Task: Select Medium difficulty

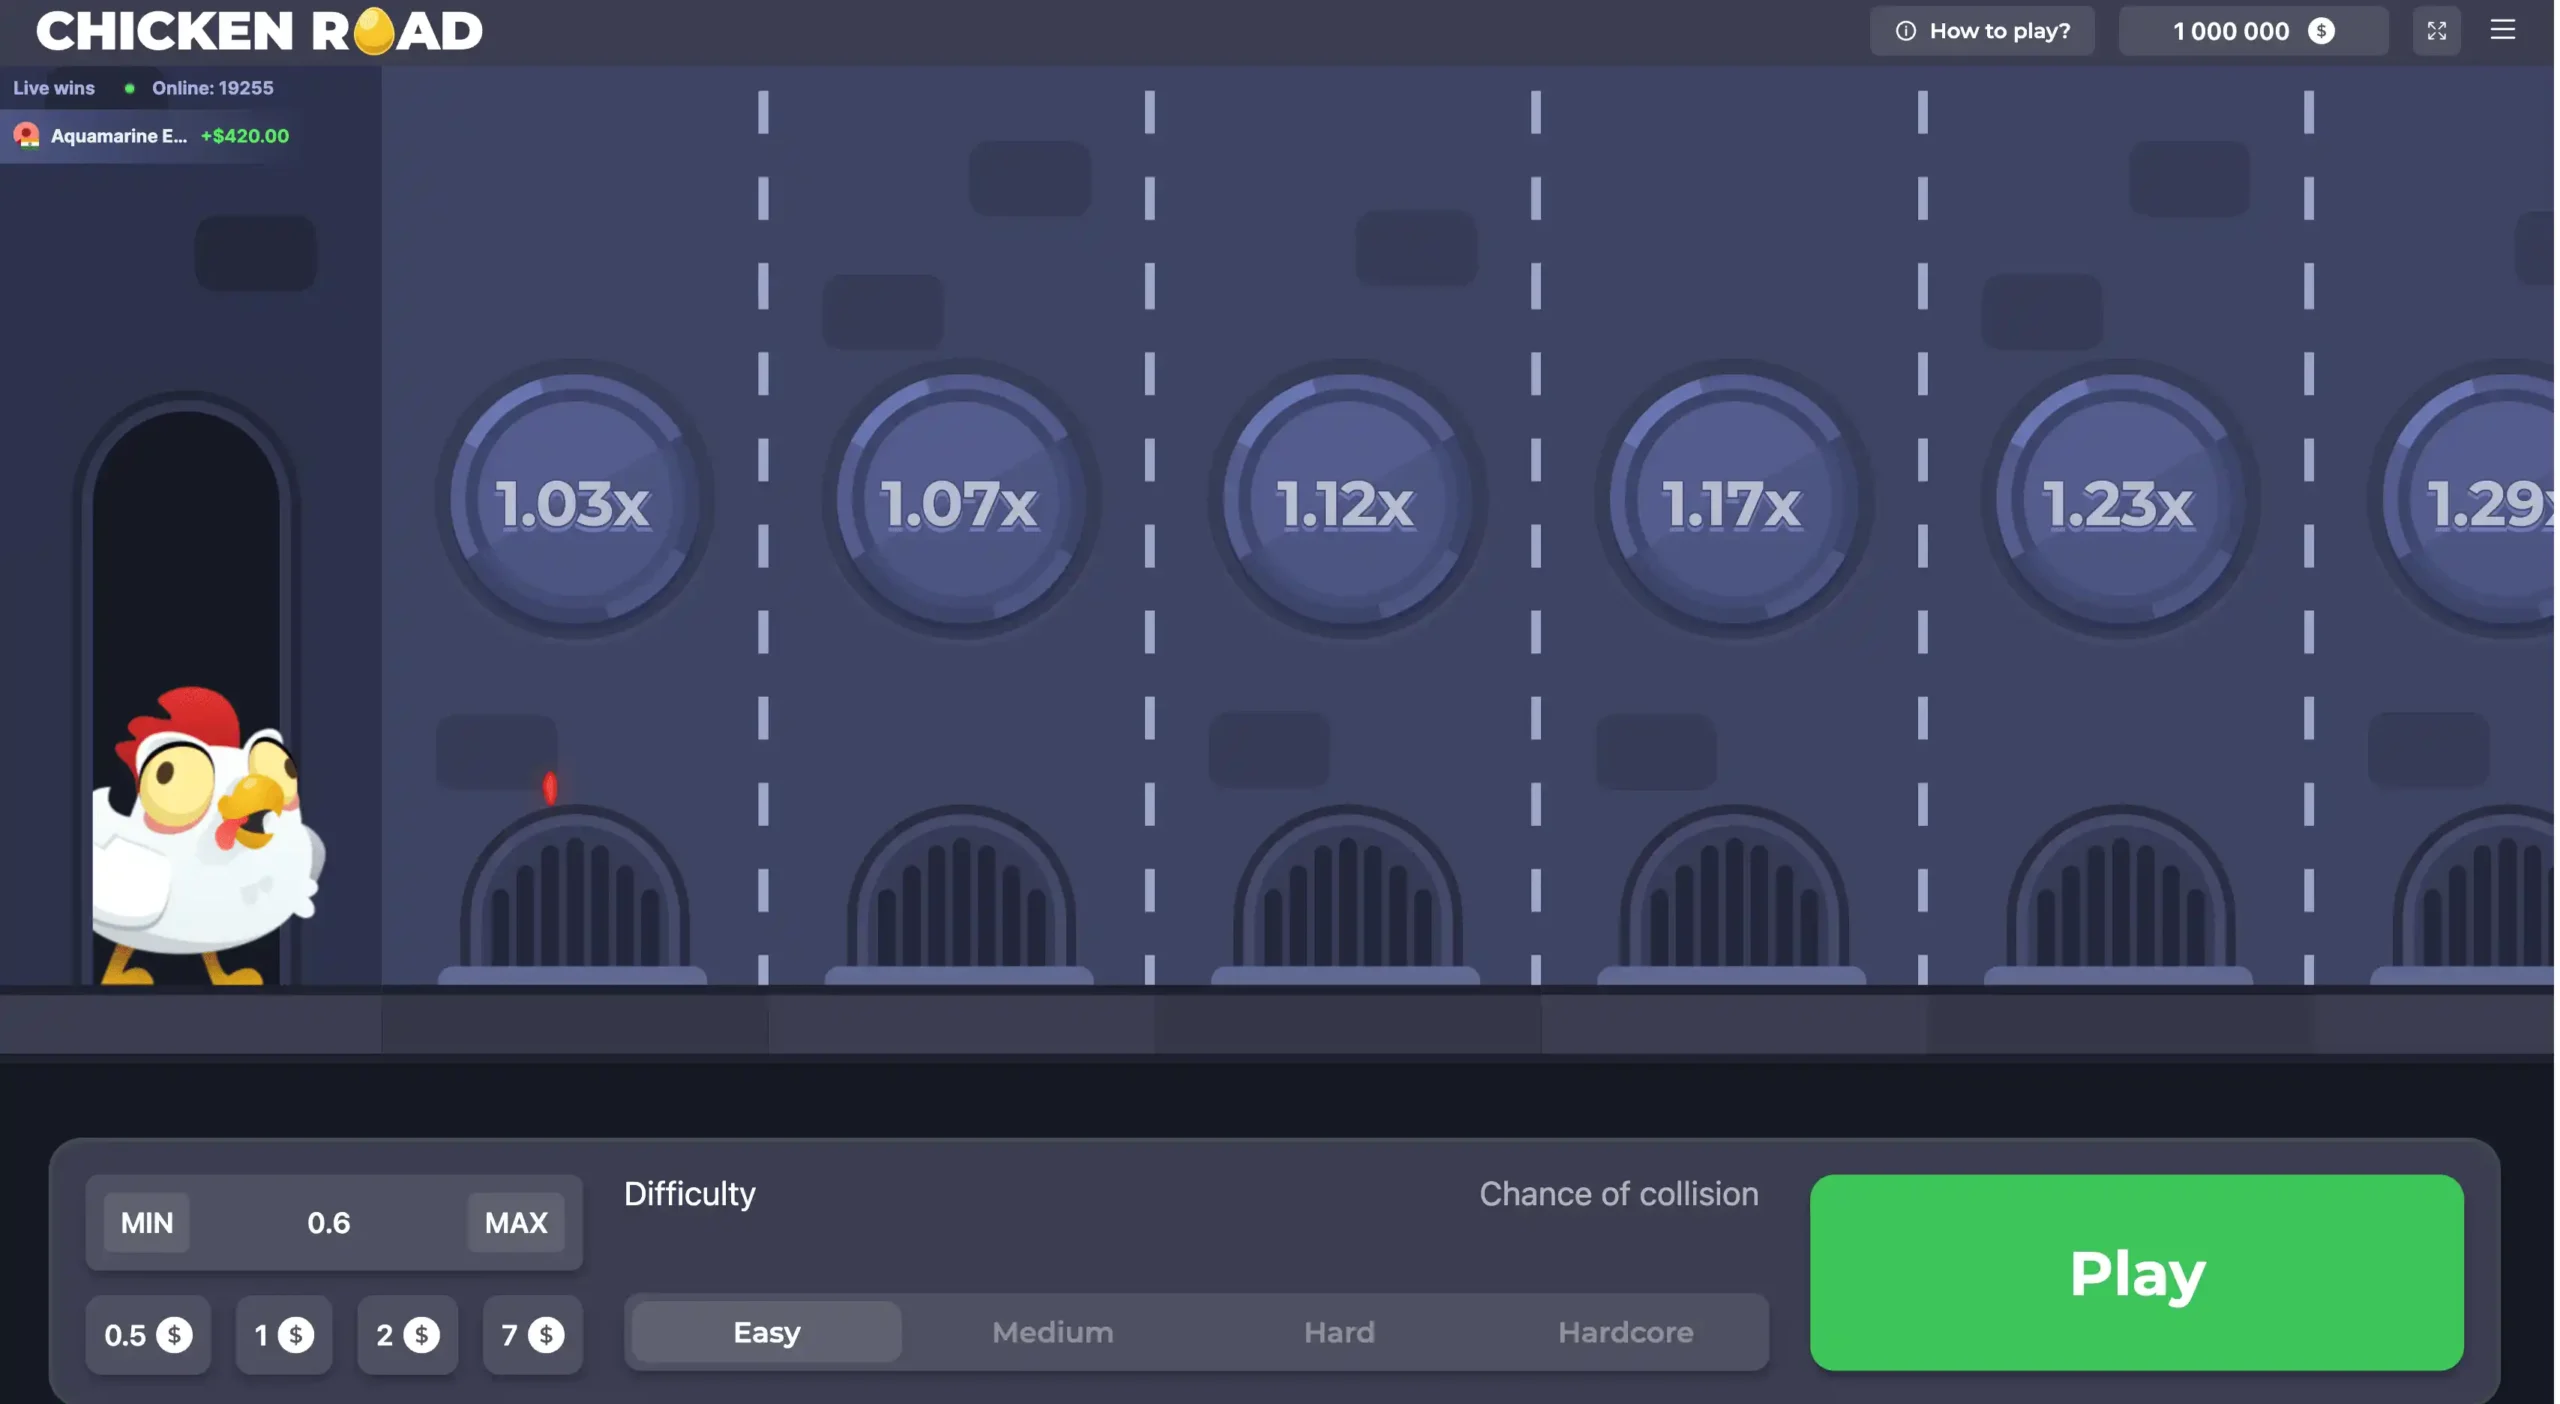Action: point(1052,1332)
